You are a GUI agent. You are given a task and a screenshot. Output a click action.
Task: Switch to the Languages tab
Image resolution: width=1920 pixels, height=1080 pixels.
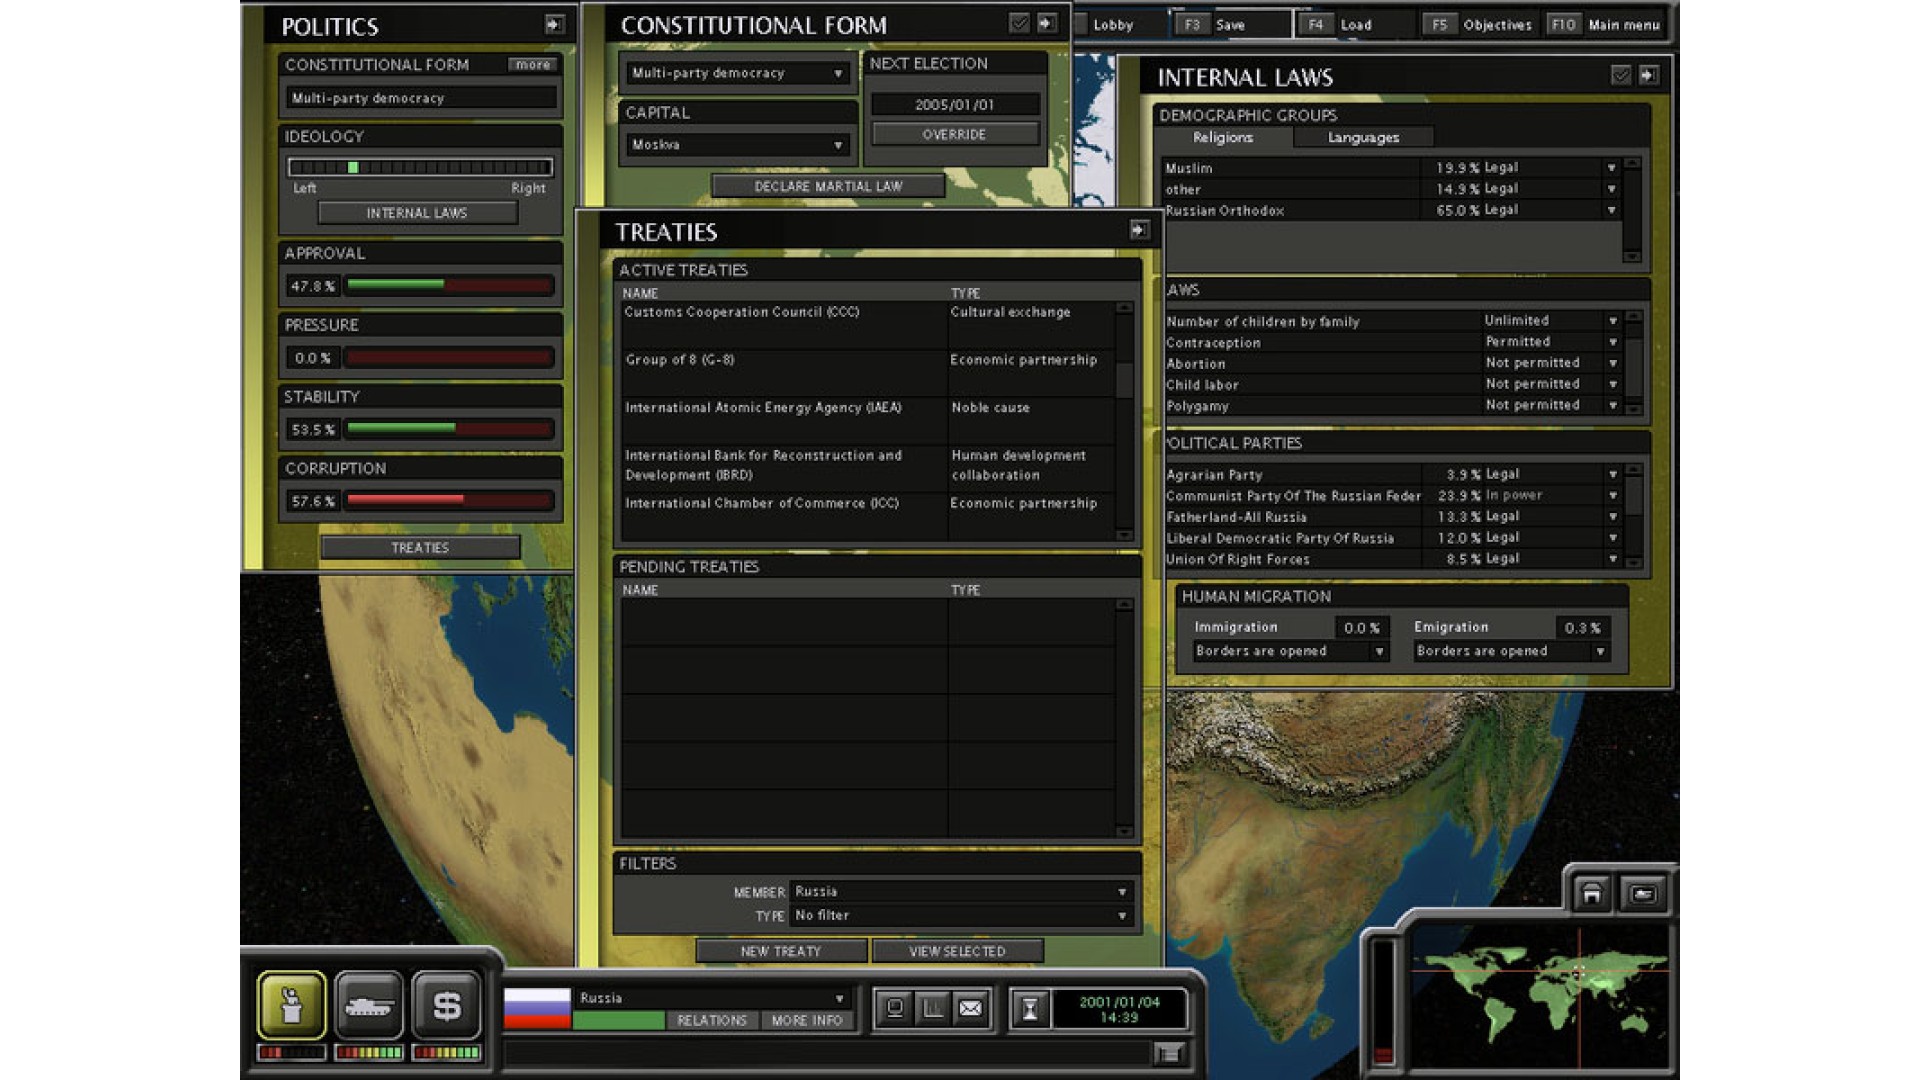coord(1363,137)
